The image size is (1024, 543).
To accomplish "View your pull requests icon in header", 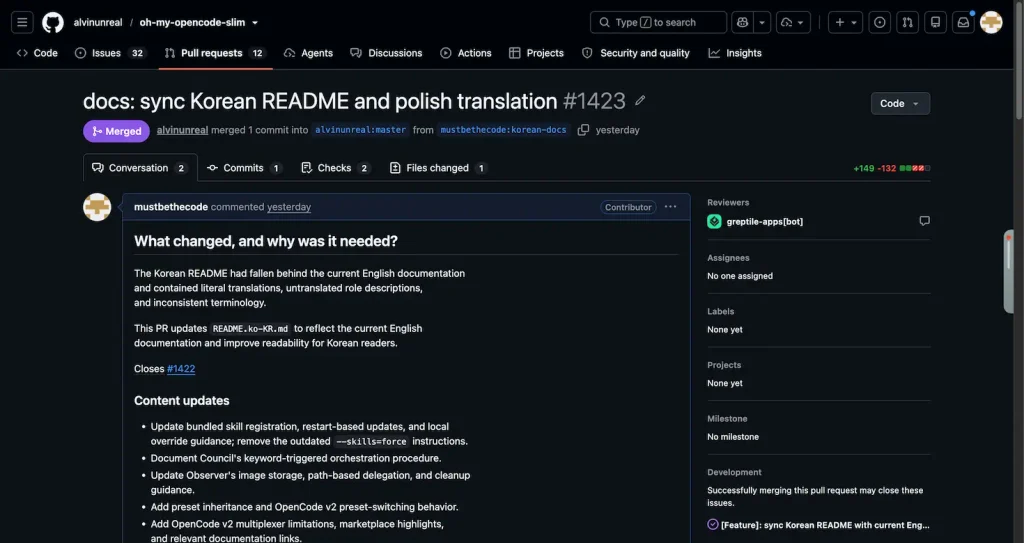I will (907, 22).
